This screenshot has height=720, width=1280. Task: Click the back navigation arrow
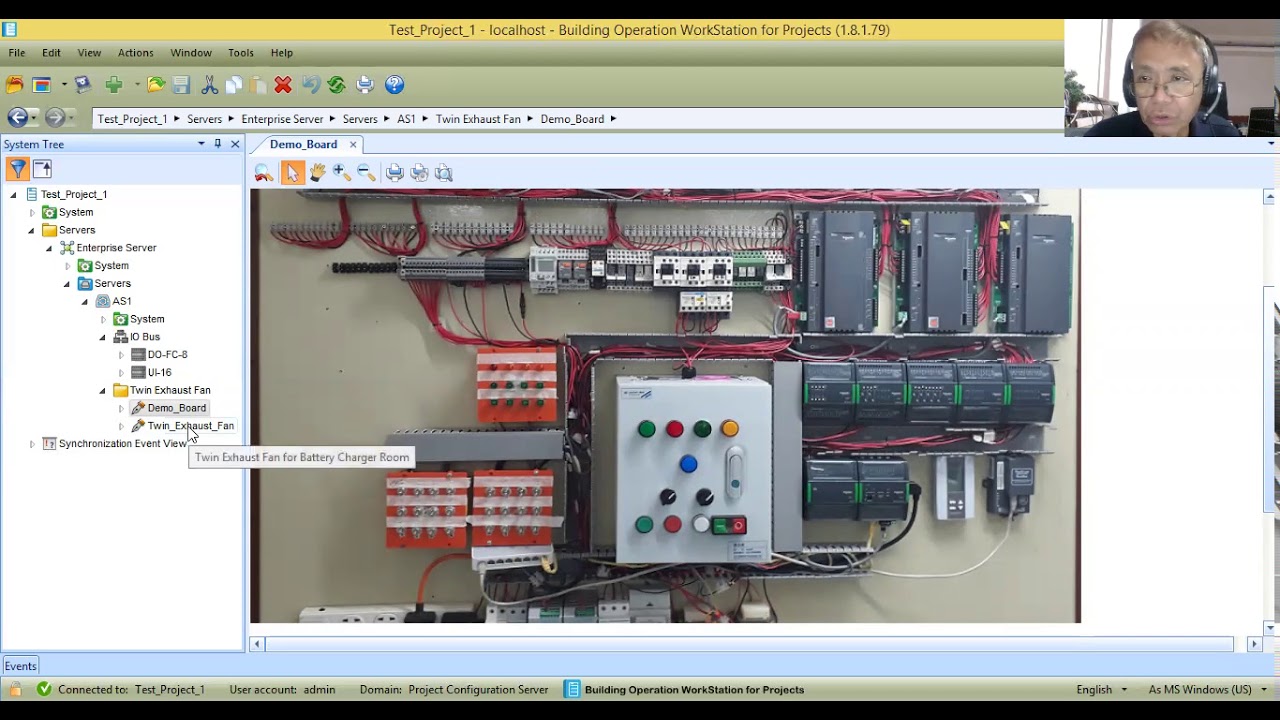pyautogui.click(x=17, y=118)
